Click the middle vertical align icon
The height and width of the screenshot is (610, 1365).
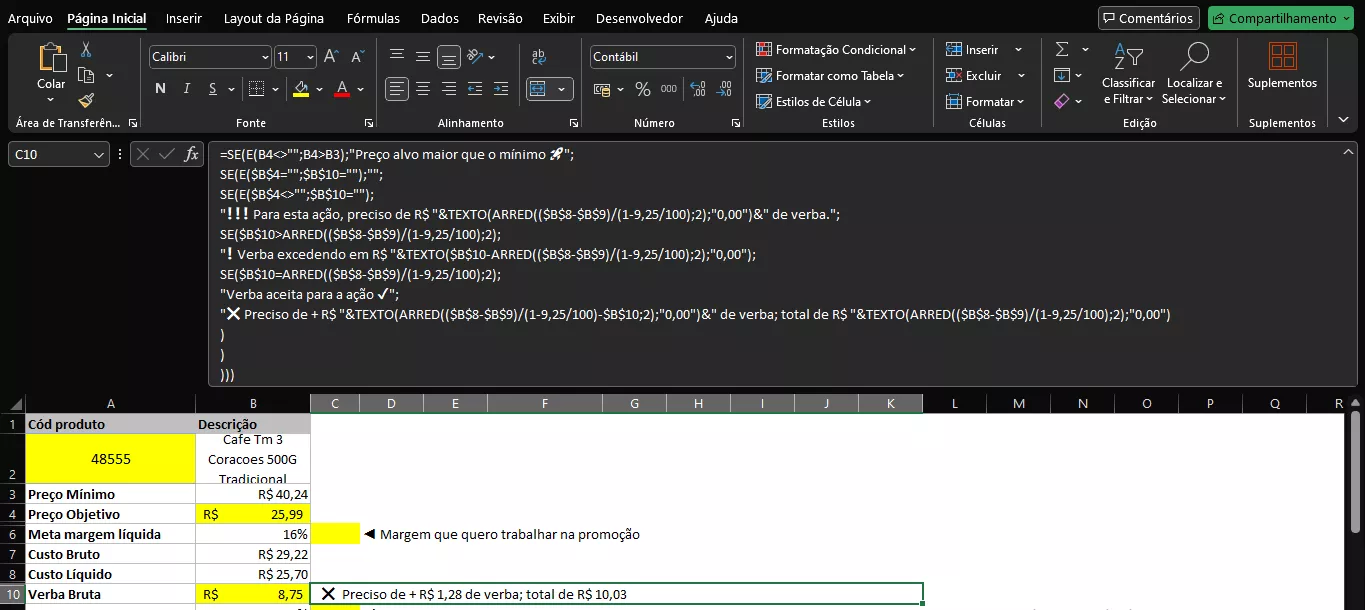[x=423, y=57]
